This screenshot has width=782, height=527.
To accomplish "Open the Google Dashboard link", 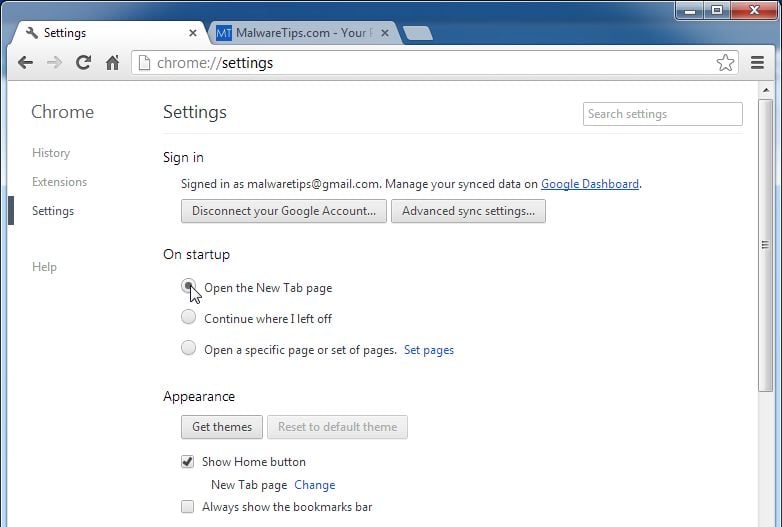I will tap(590, 184).
